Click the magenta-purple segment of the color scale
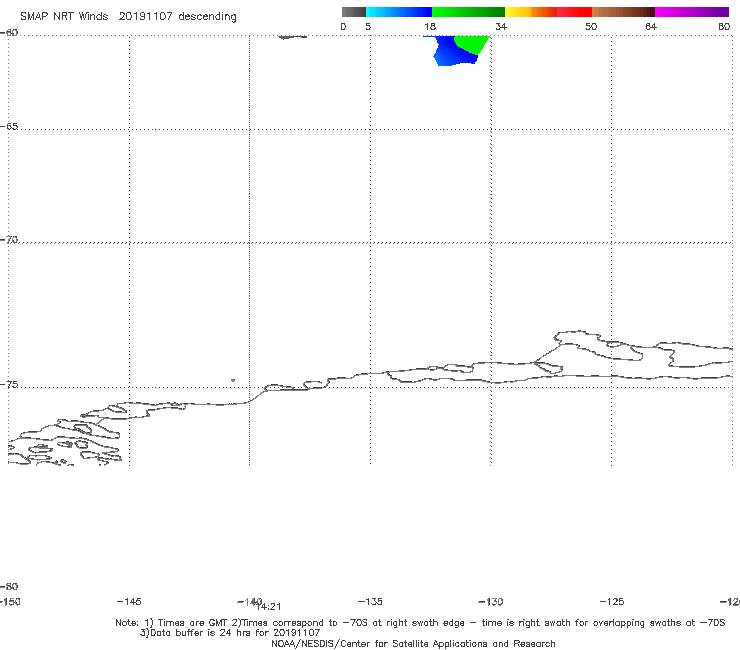 [692, 12]
